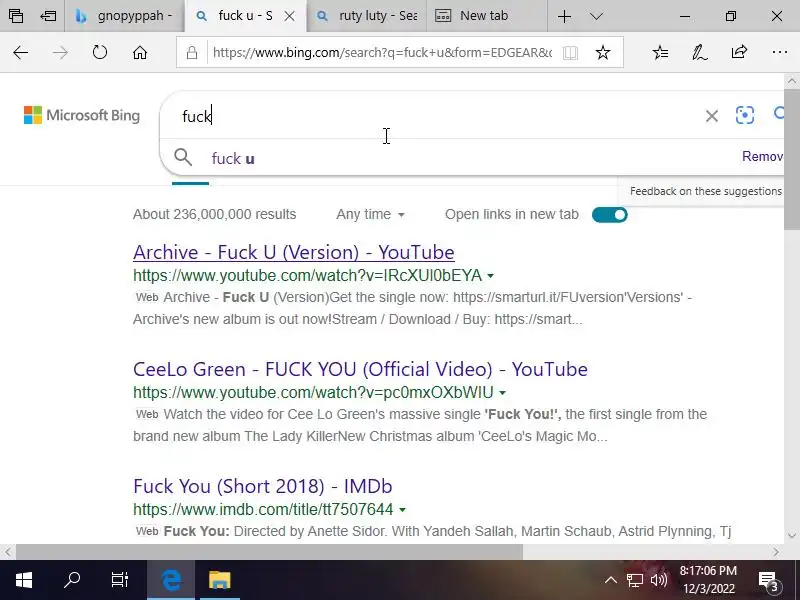Open Action Center notifications
The image size is (800, 600).
(x=769, y=581)
